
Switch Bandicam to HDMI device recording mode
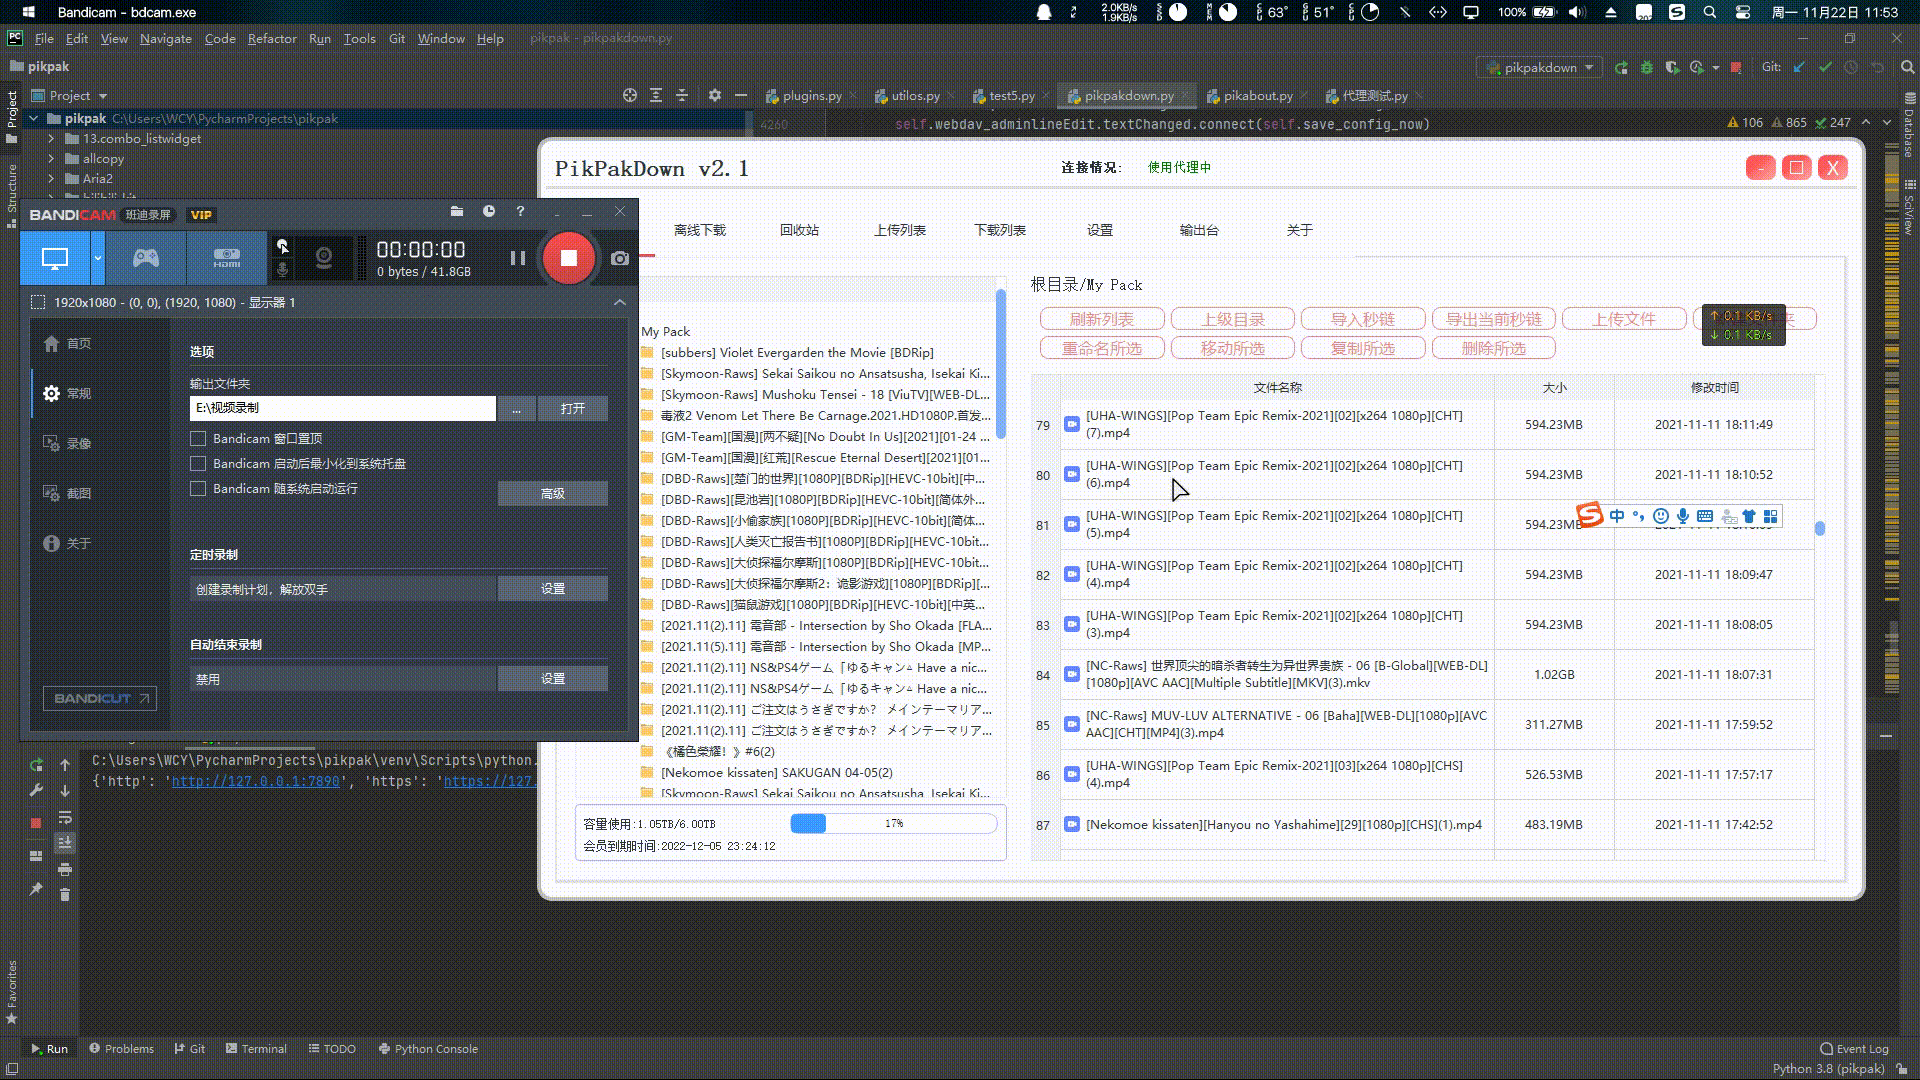(227, 258)
